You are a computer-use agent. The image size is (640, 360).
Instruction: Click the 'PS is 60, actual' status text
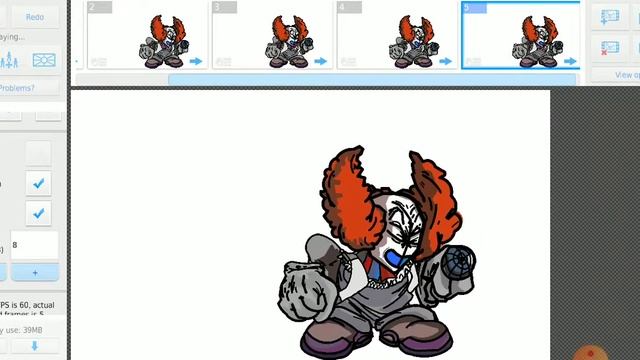click(x=27, y=305)
